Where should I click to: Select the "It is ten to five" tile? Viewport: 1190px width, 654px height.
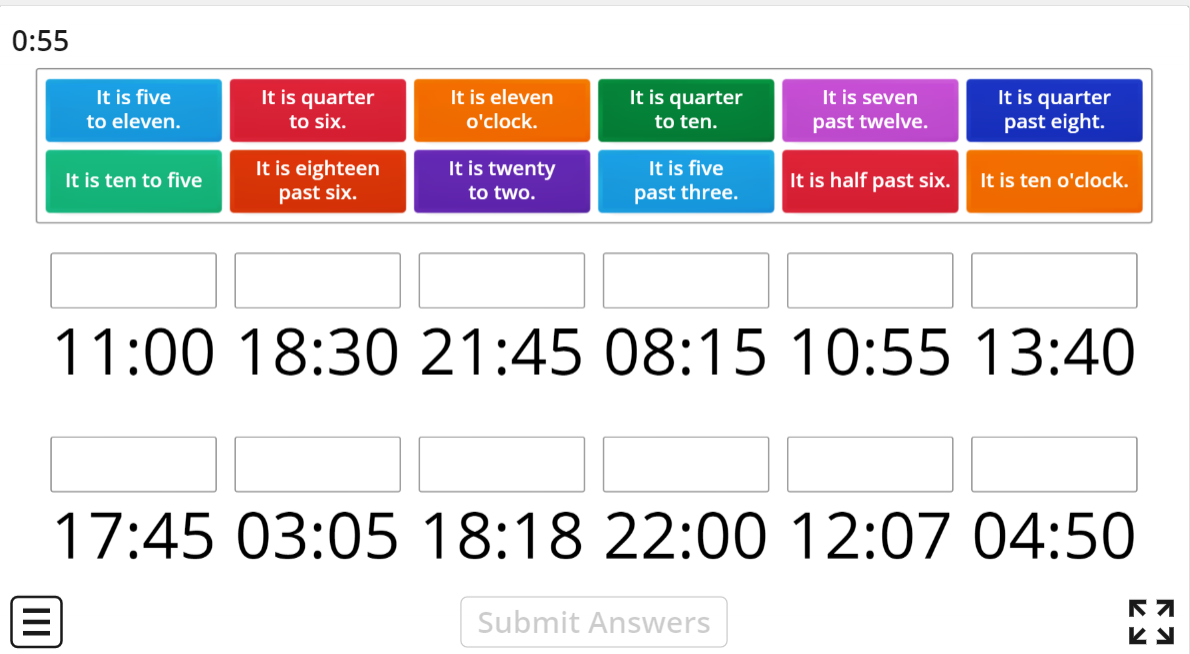[133, 181]
